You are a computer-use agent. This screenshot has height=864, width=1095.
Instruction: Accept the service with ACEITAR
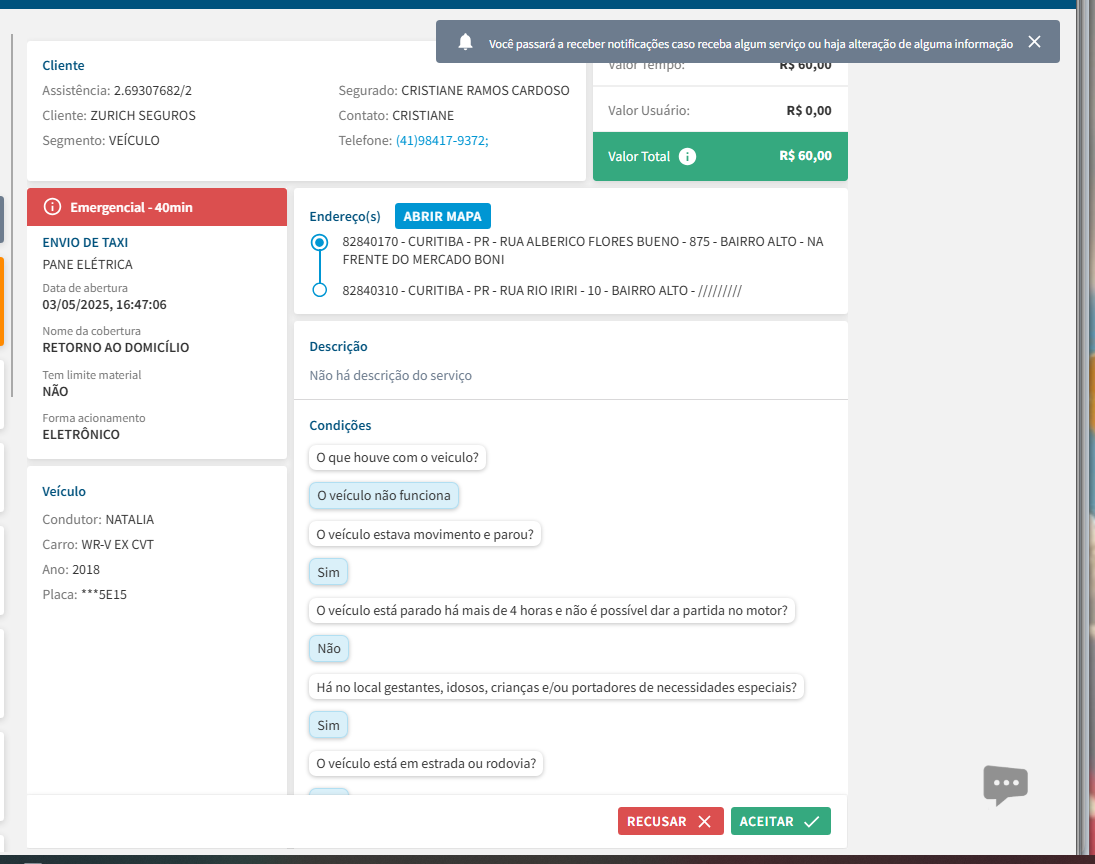coord(781,821)
